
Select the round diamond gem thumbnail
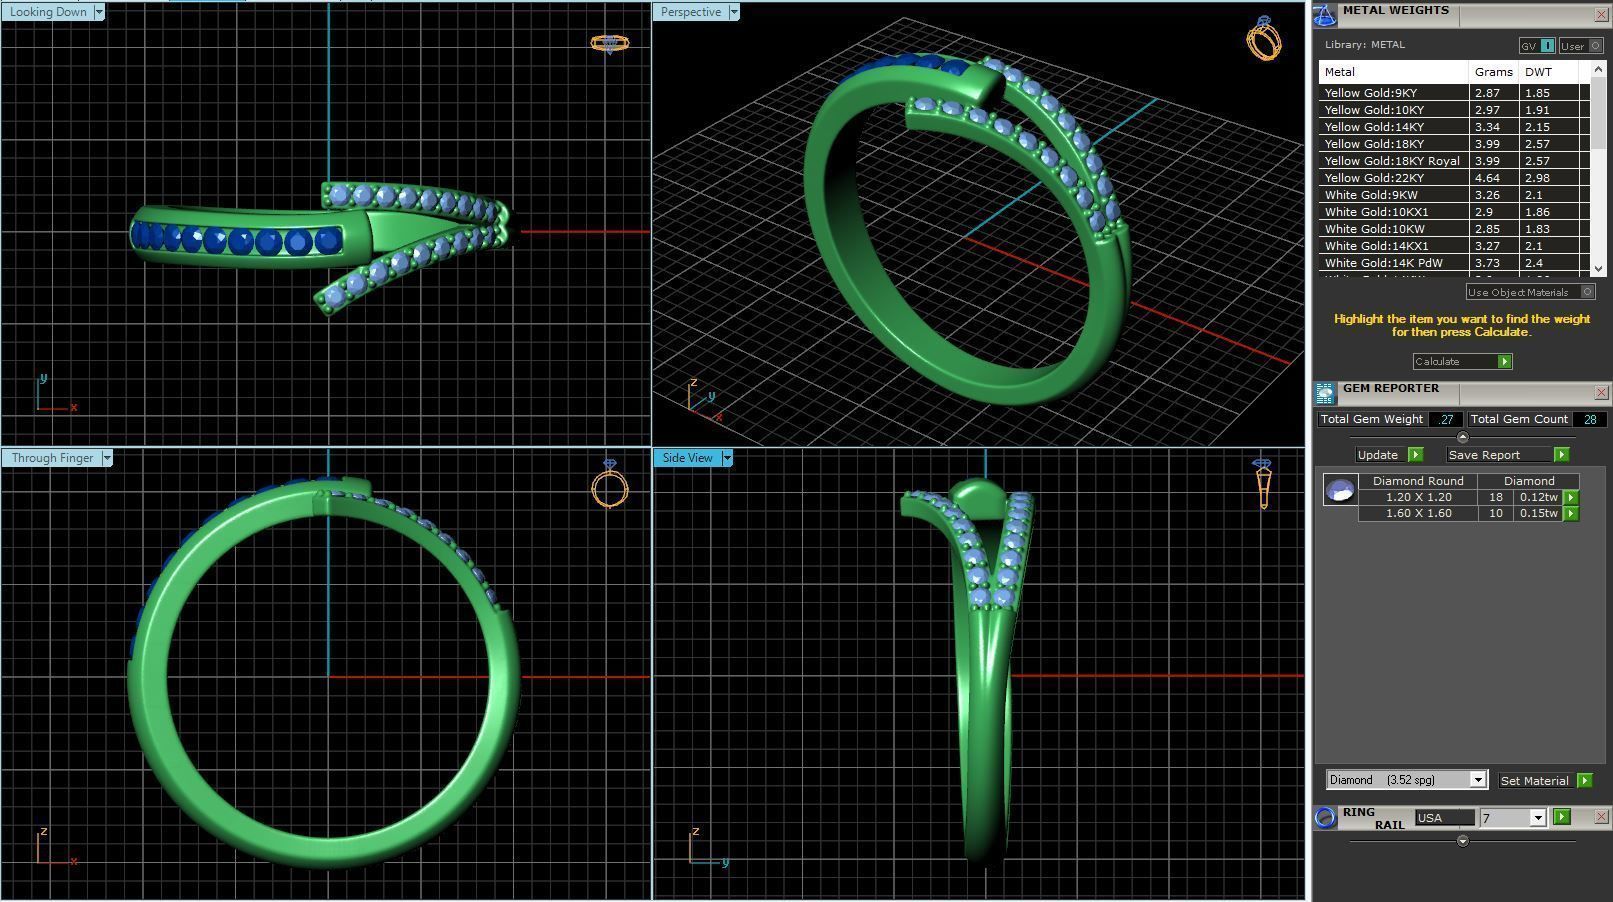[x=1340, y=490]
